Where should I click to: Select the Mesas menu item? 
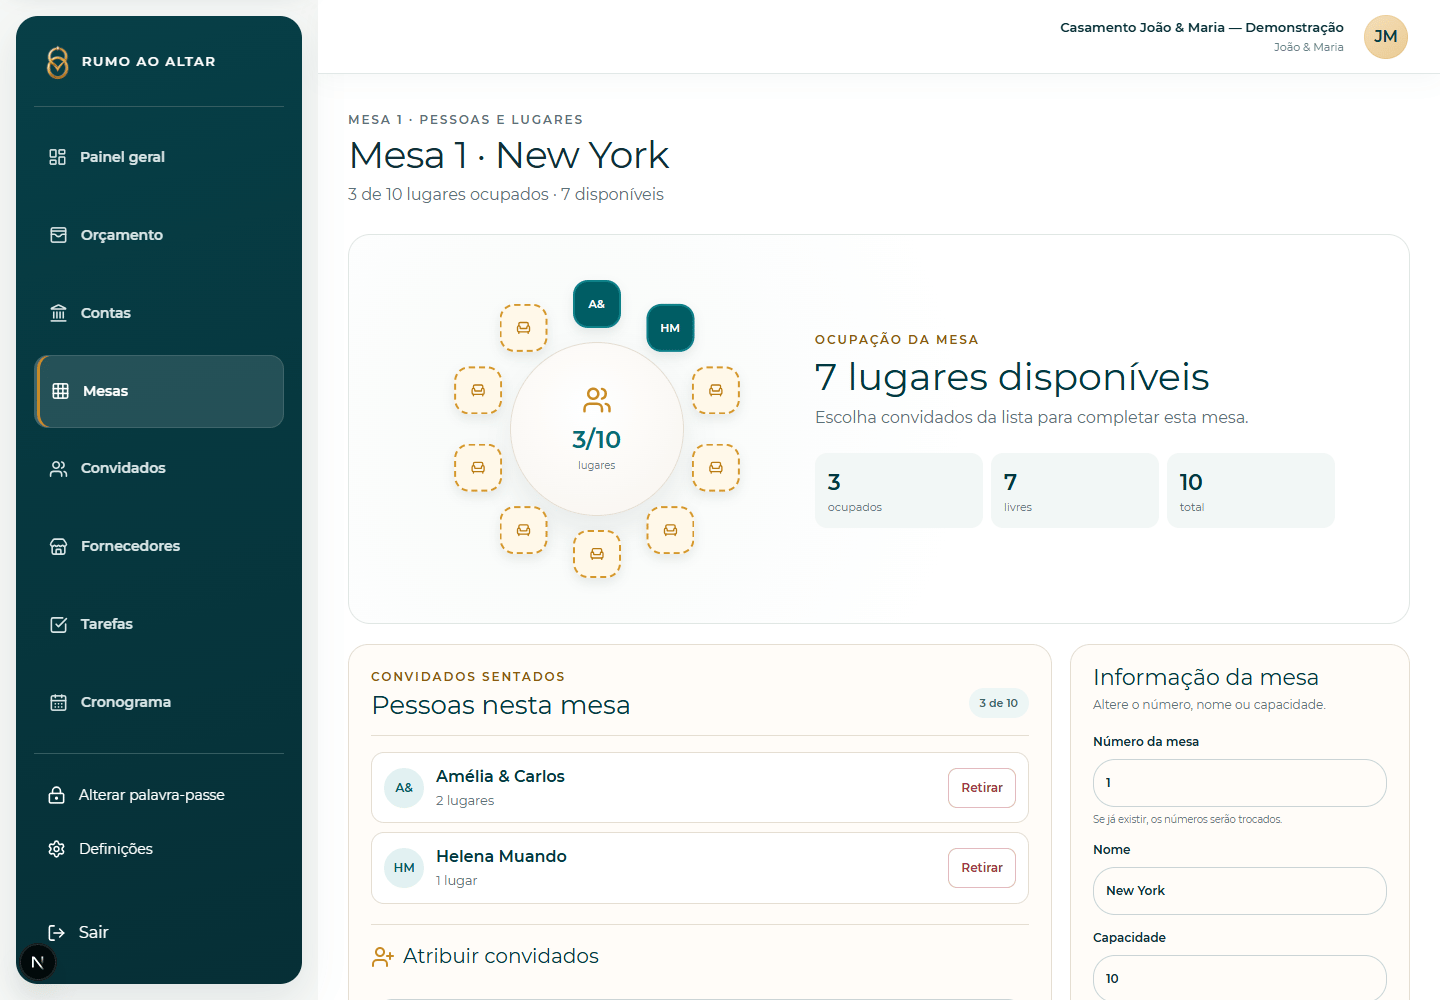point(159,391)
